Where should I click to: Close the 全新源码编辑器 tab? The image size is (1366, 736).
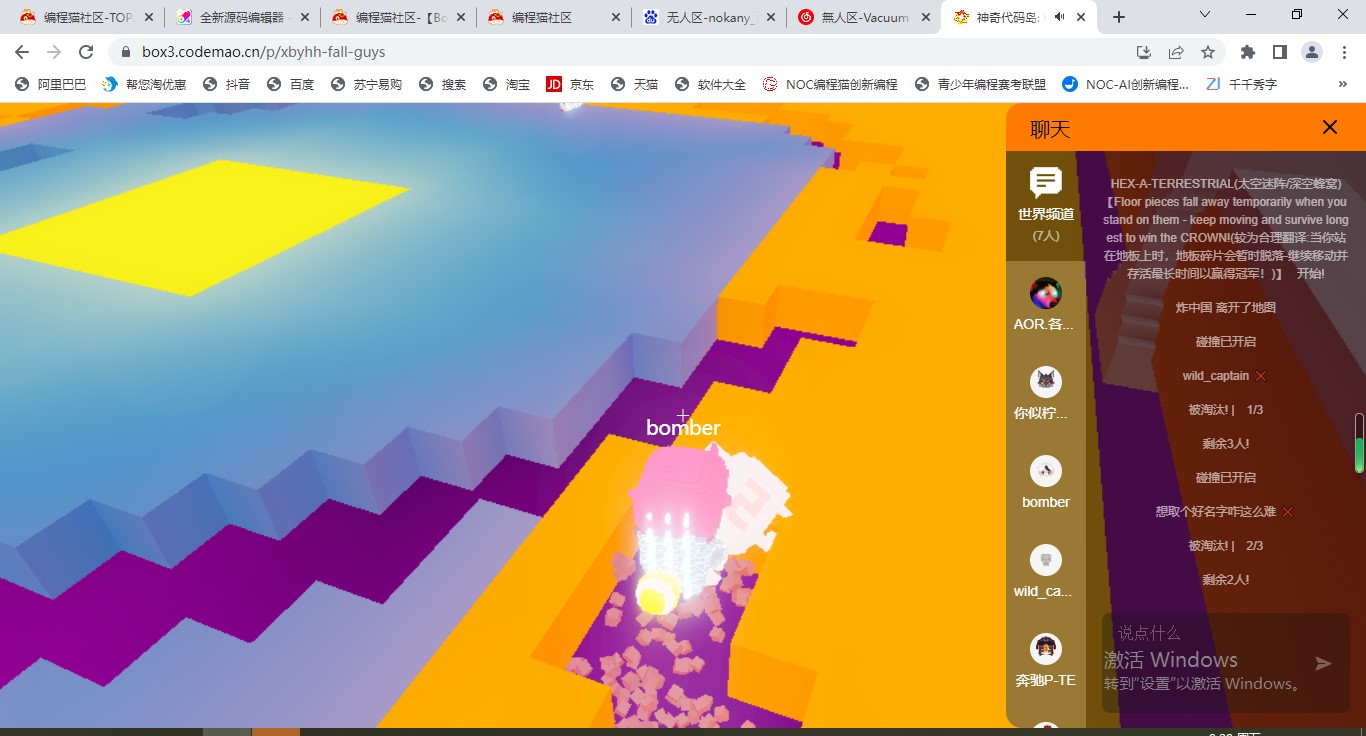pos(305,17)
